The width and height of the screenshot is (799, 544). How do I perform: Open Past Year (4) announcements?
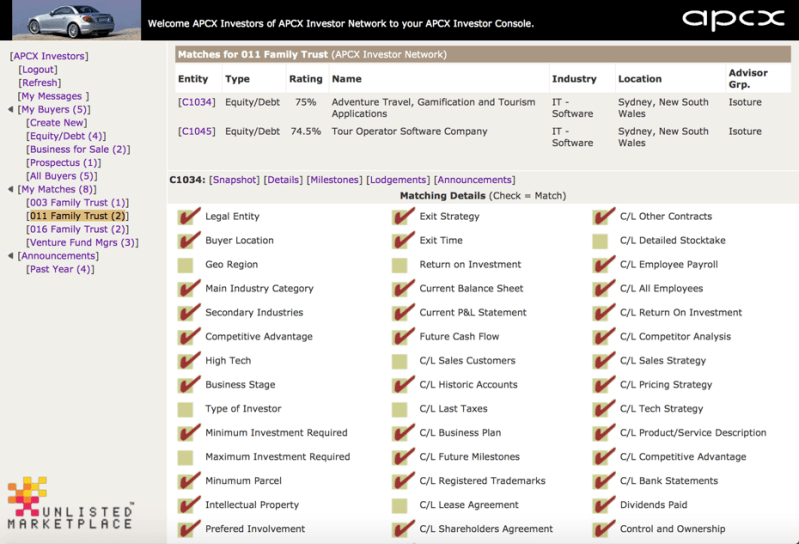tap(60, 269)
